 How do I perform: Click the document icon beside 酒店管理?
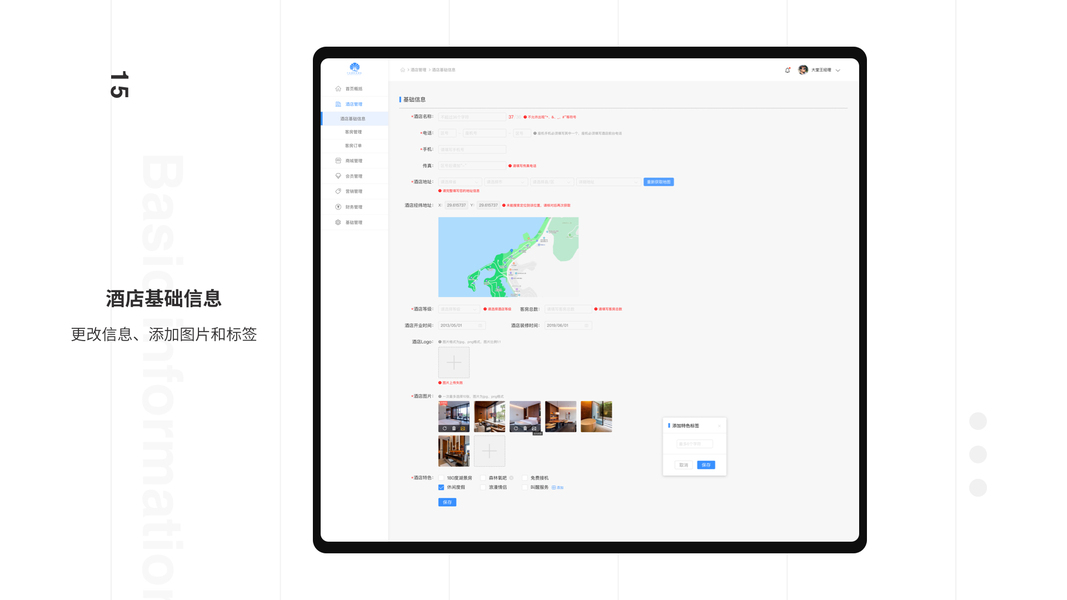(x=338, y=104)
